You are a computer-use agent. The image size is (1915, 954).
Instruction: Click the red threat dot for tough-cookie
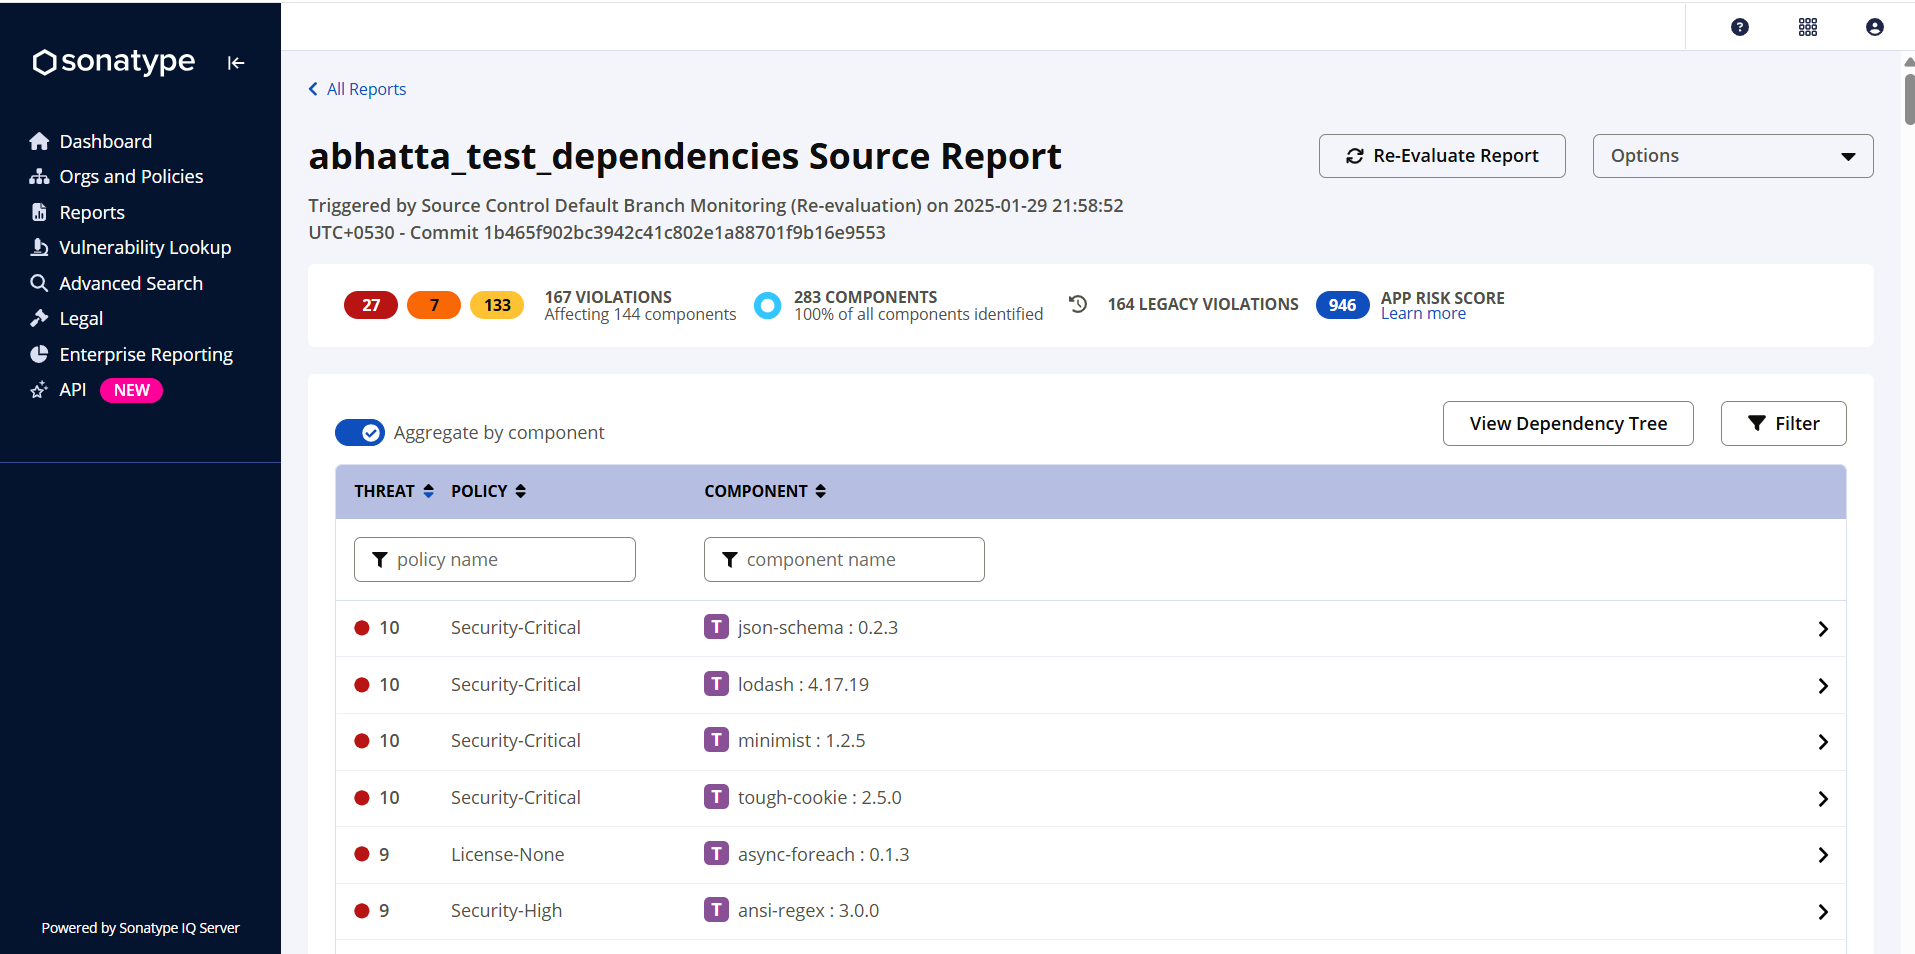tap(362, 798)
